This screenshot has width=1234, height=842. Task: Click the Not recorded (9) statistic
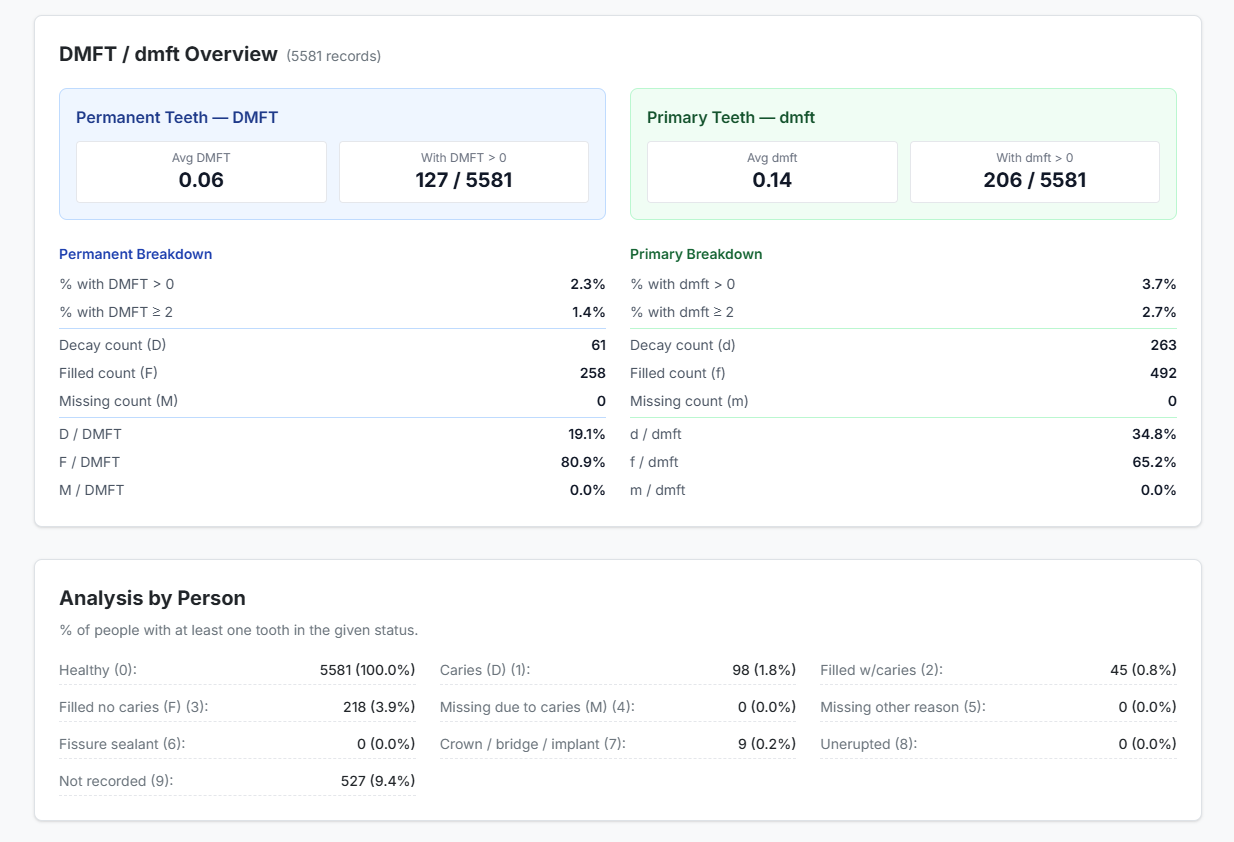point(237,781)
